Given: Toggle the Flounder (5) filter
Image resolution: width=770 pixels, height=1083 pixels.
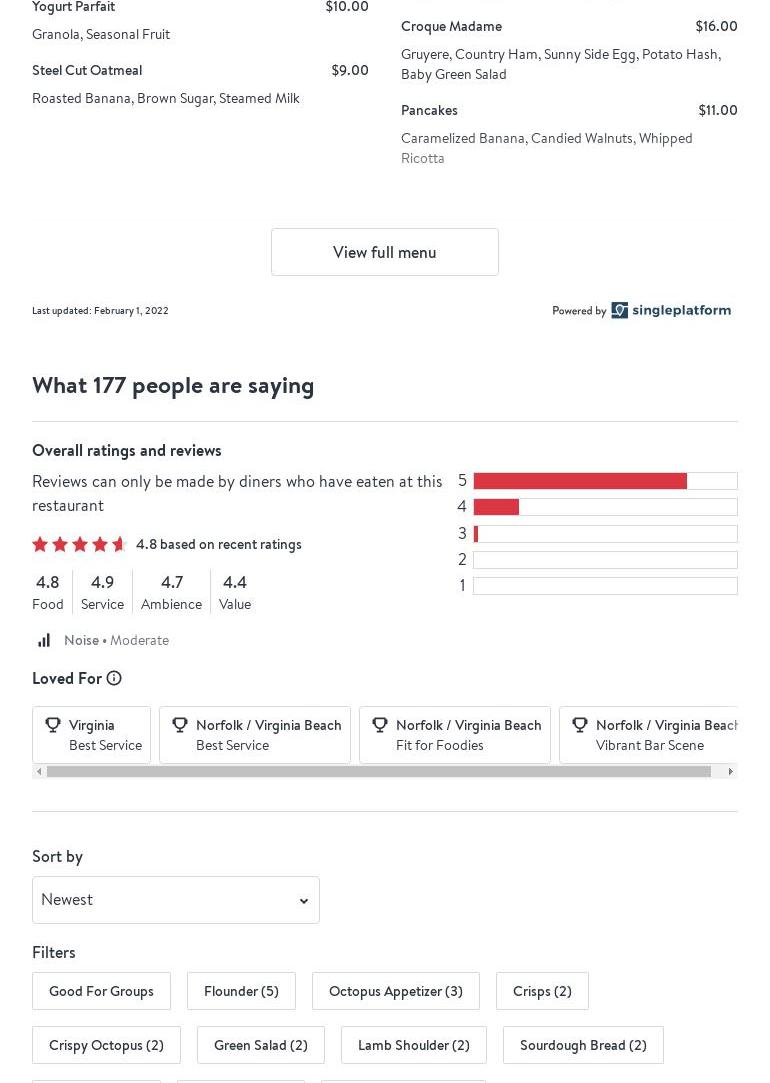Looking at the screenshot, I should pos(241,991).
